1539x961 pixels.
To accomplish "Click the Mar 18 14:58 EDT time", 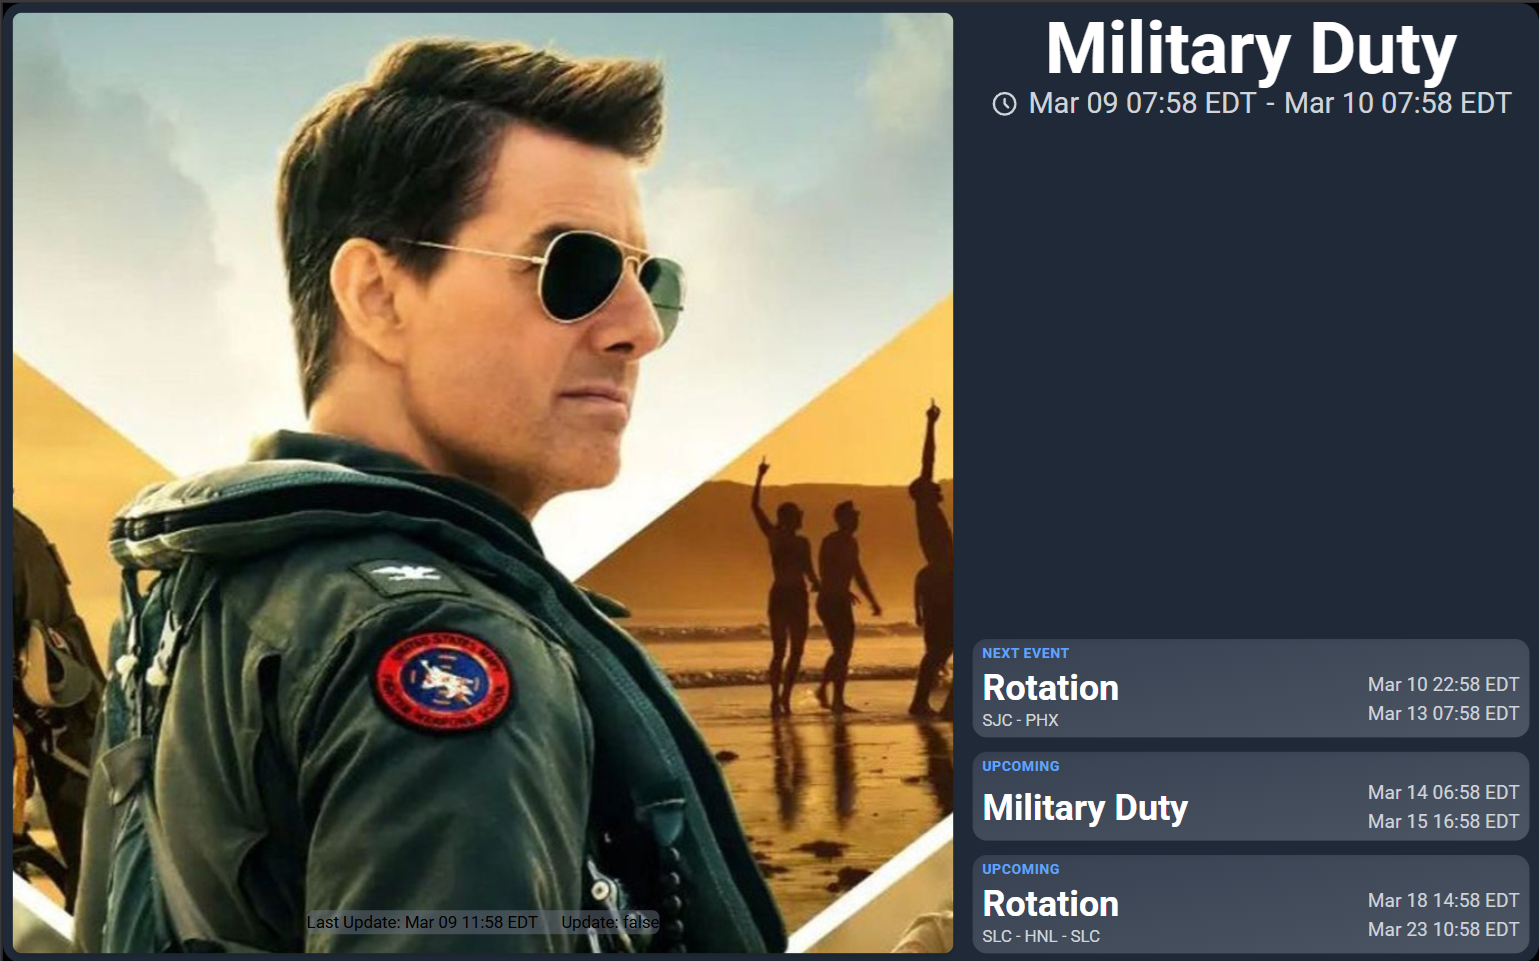I will 1443,900.
